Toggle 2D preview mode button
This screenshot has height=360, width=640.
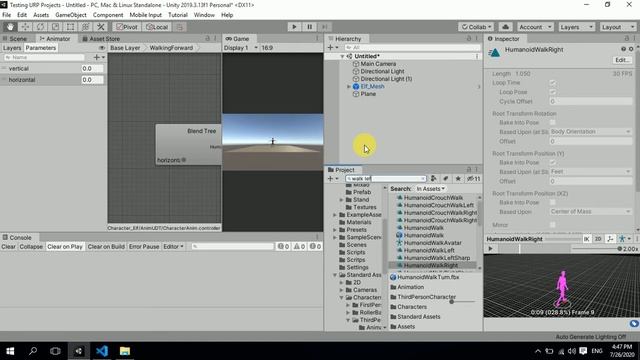pos(598,239)
